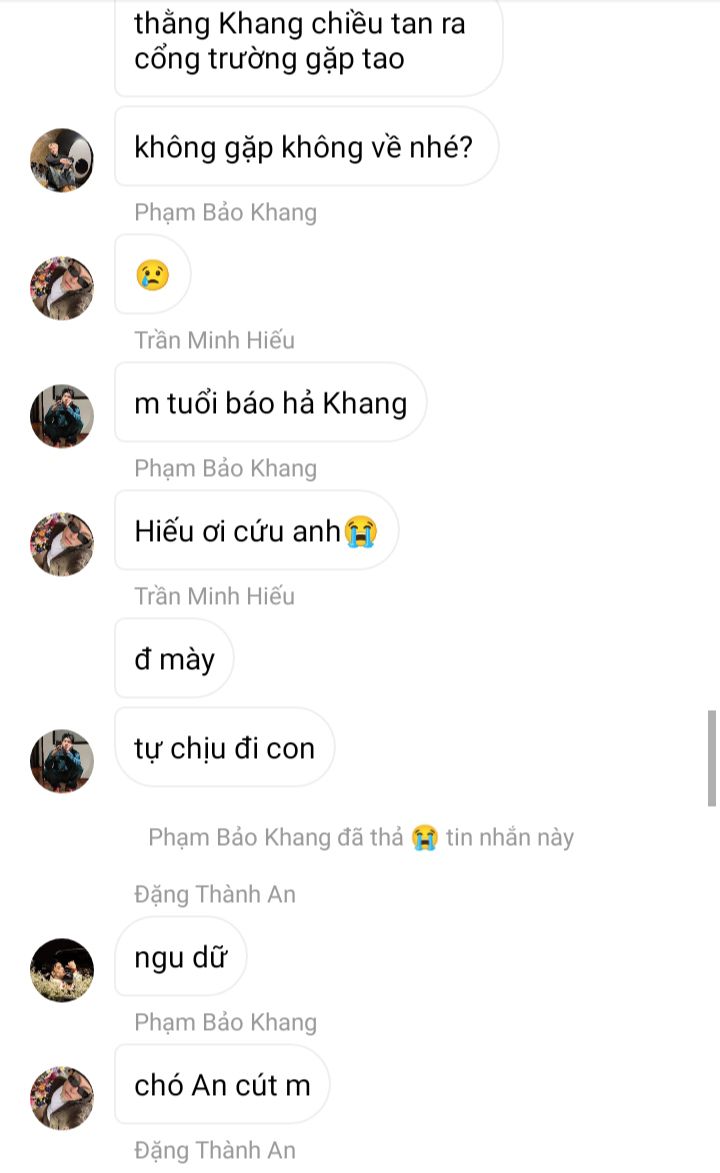Tap the 'chó An cút m' message

222,1084
